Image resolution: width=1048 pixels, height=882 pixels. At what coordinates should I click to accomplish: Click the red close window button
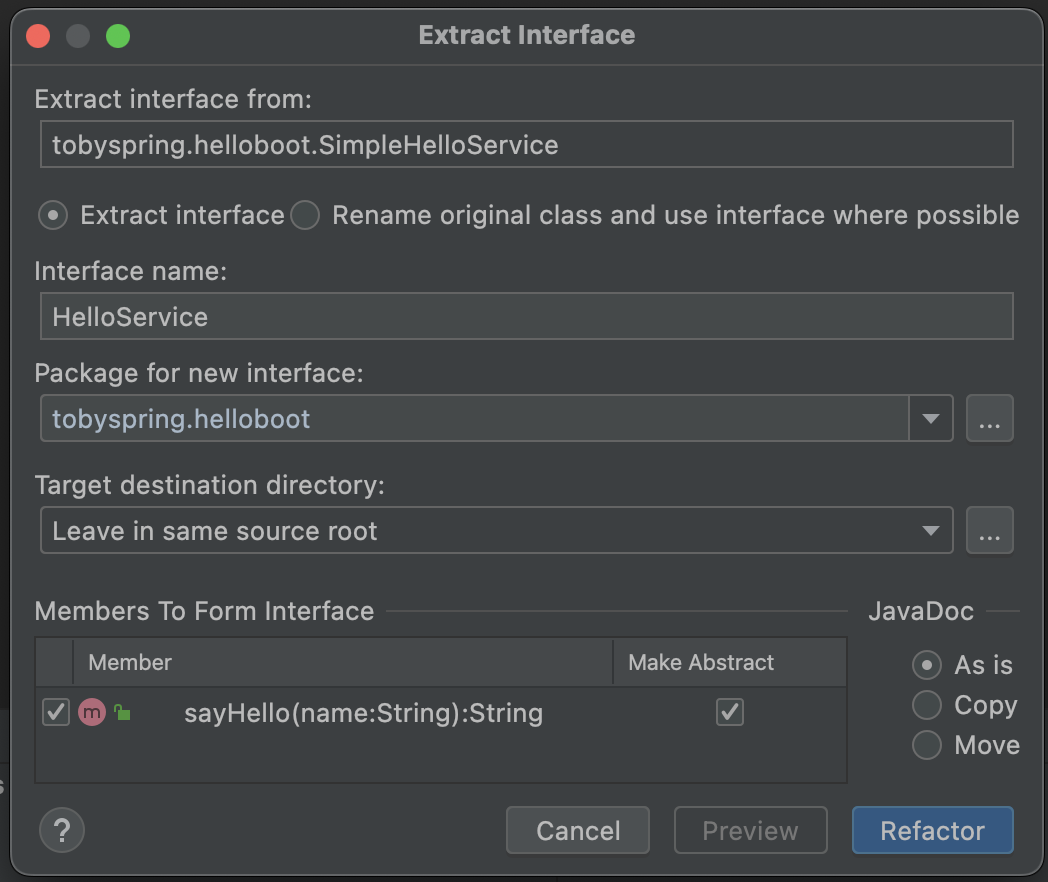(x=38, y=37)
